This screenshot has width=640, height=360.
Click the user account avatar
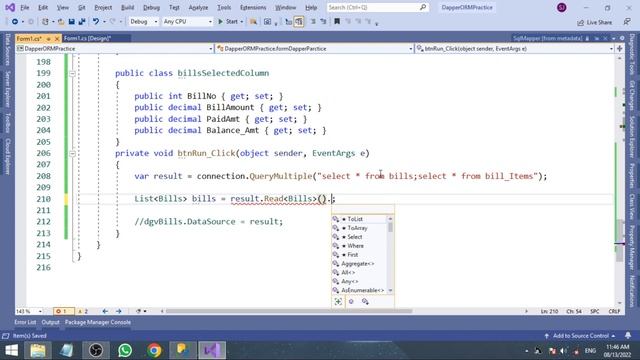tap(562, 7)
